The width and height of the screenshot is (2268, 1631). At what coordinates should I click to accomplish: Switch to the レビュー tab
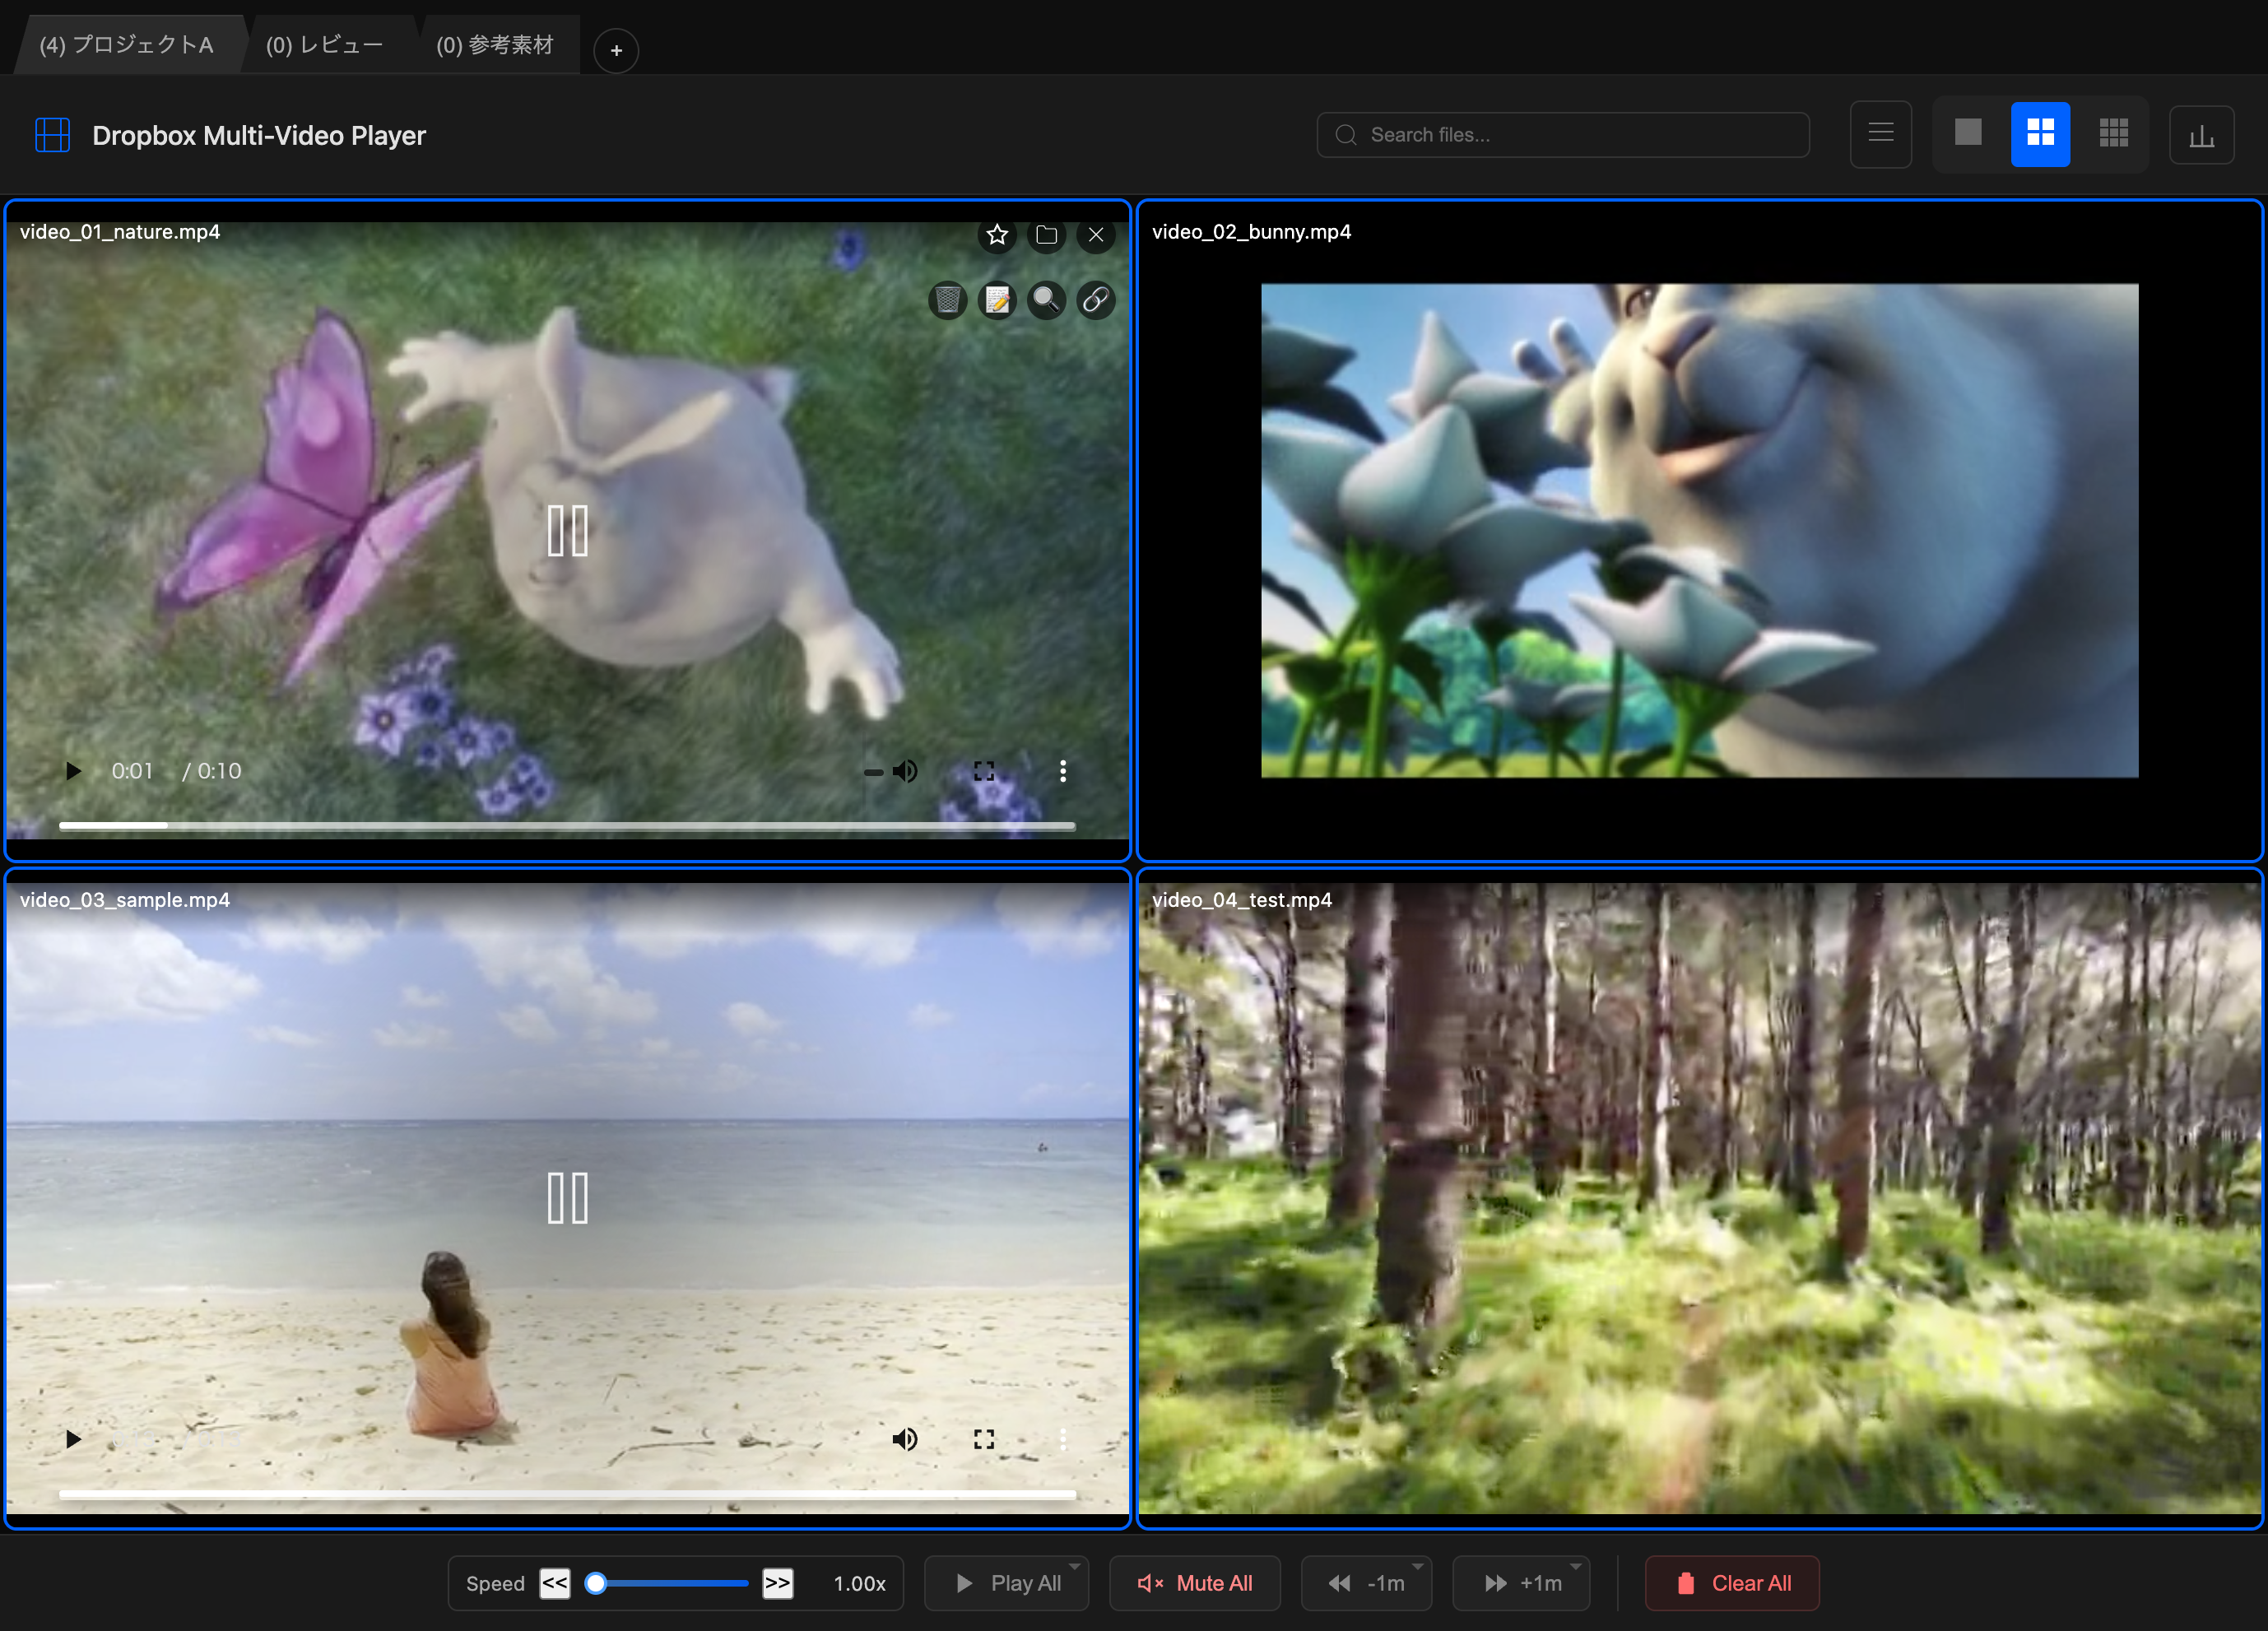(x=325, y=45)
